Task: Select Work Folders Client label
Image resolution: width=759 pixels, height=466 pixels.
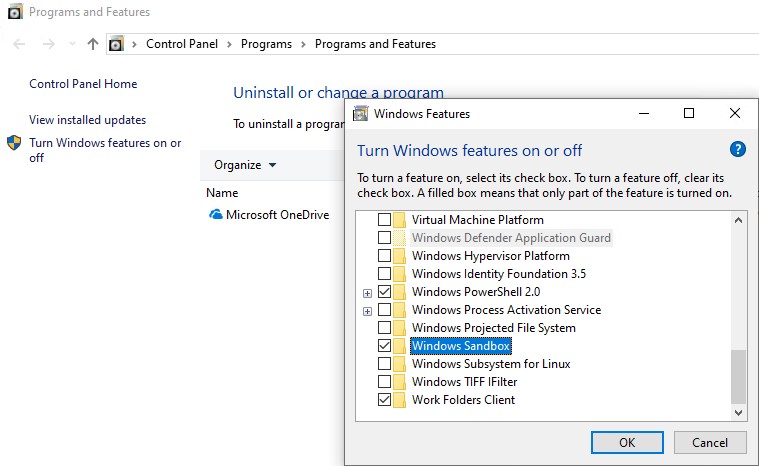Action: [463, 400]
